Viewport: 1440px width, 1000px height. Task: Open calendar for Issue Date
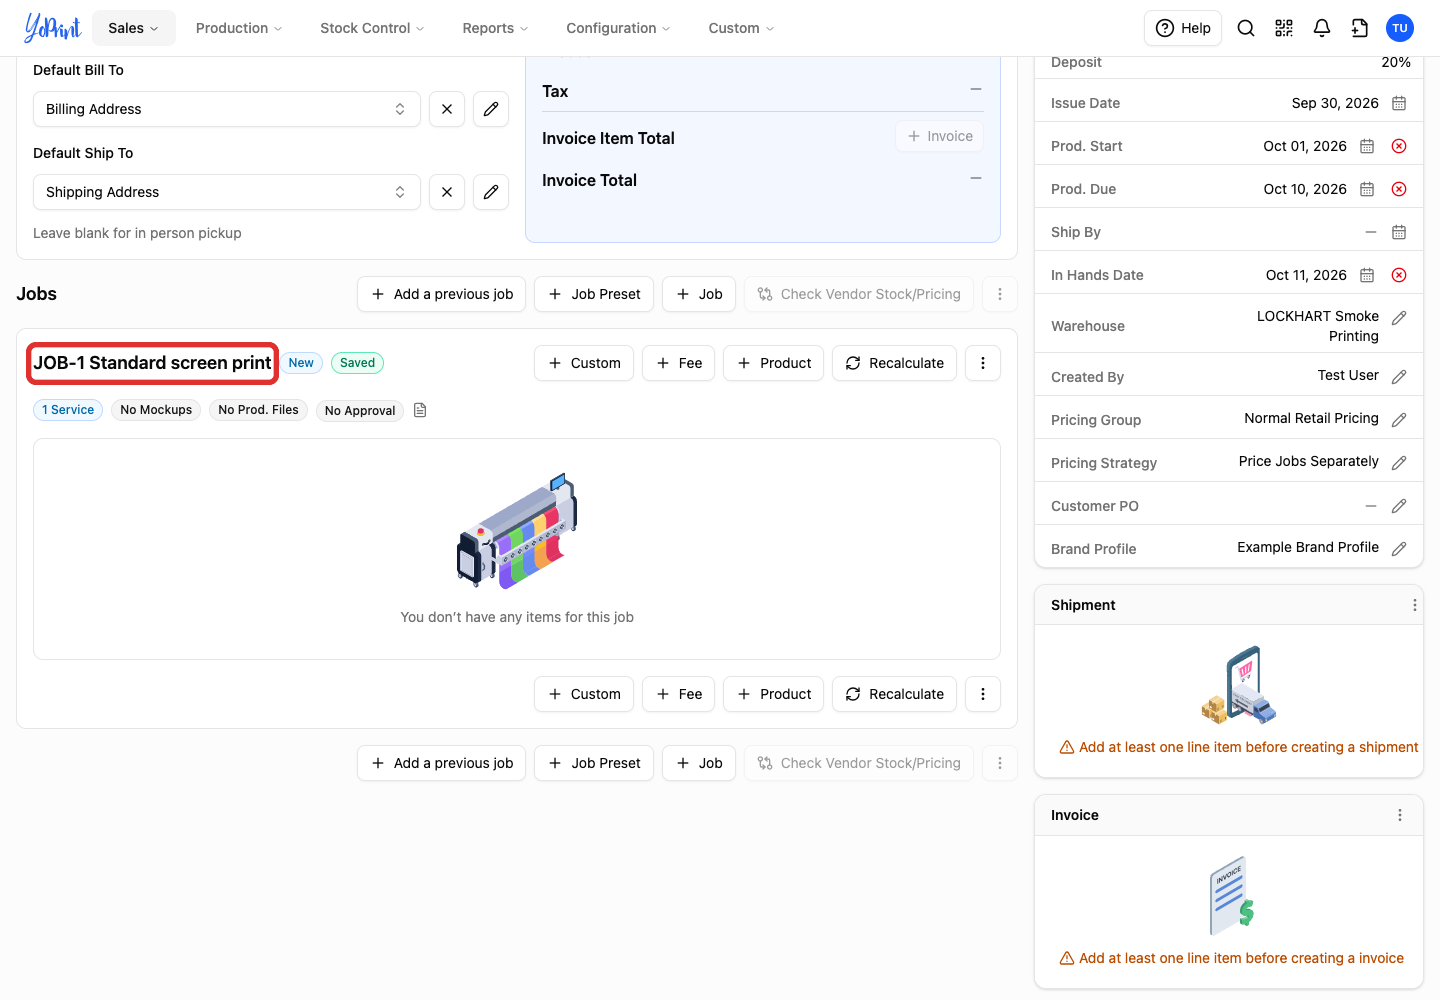(1399, 103)
